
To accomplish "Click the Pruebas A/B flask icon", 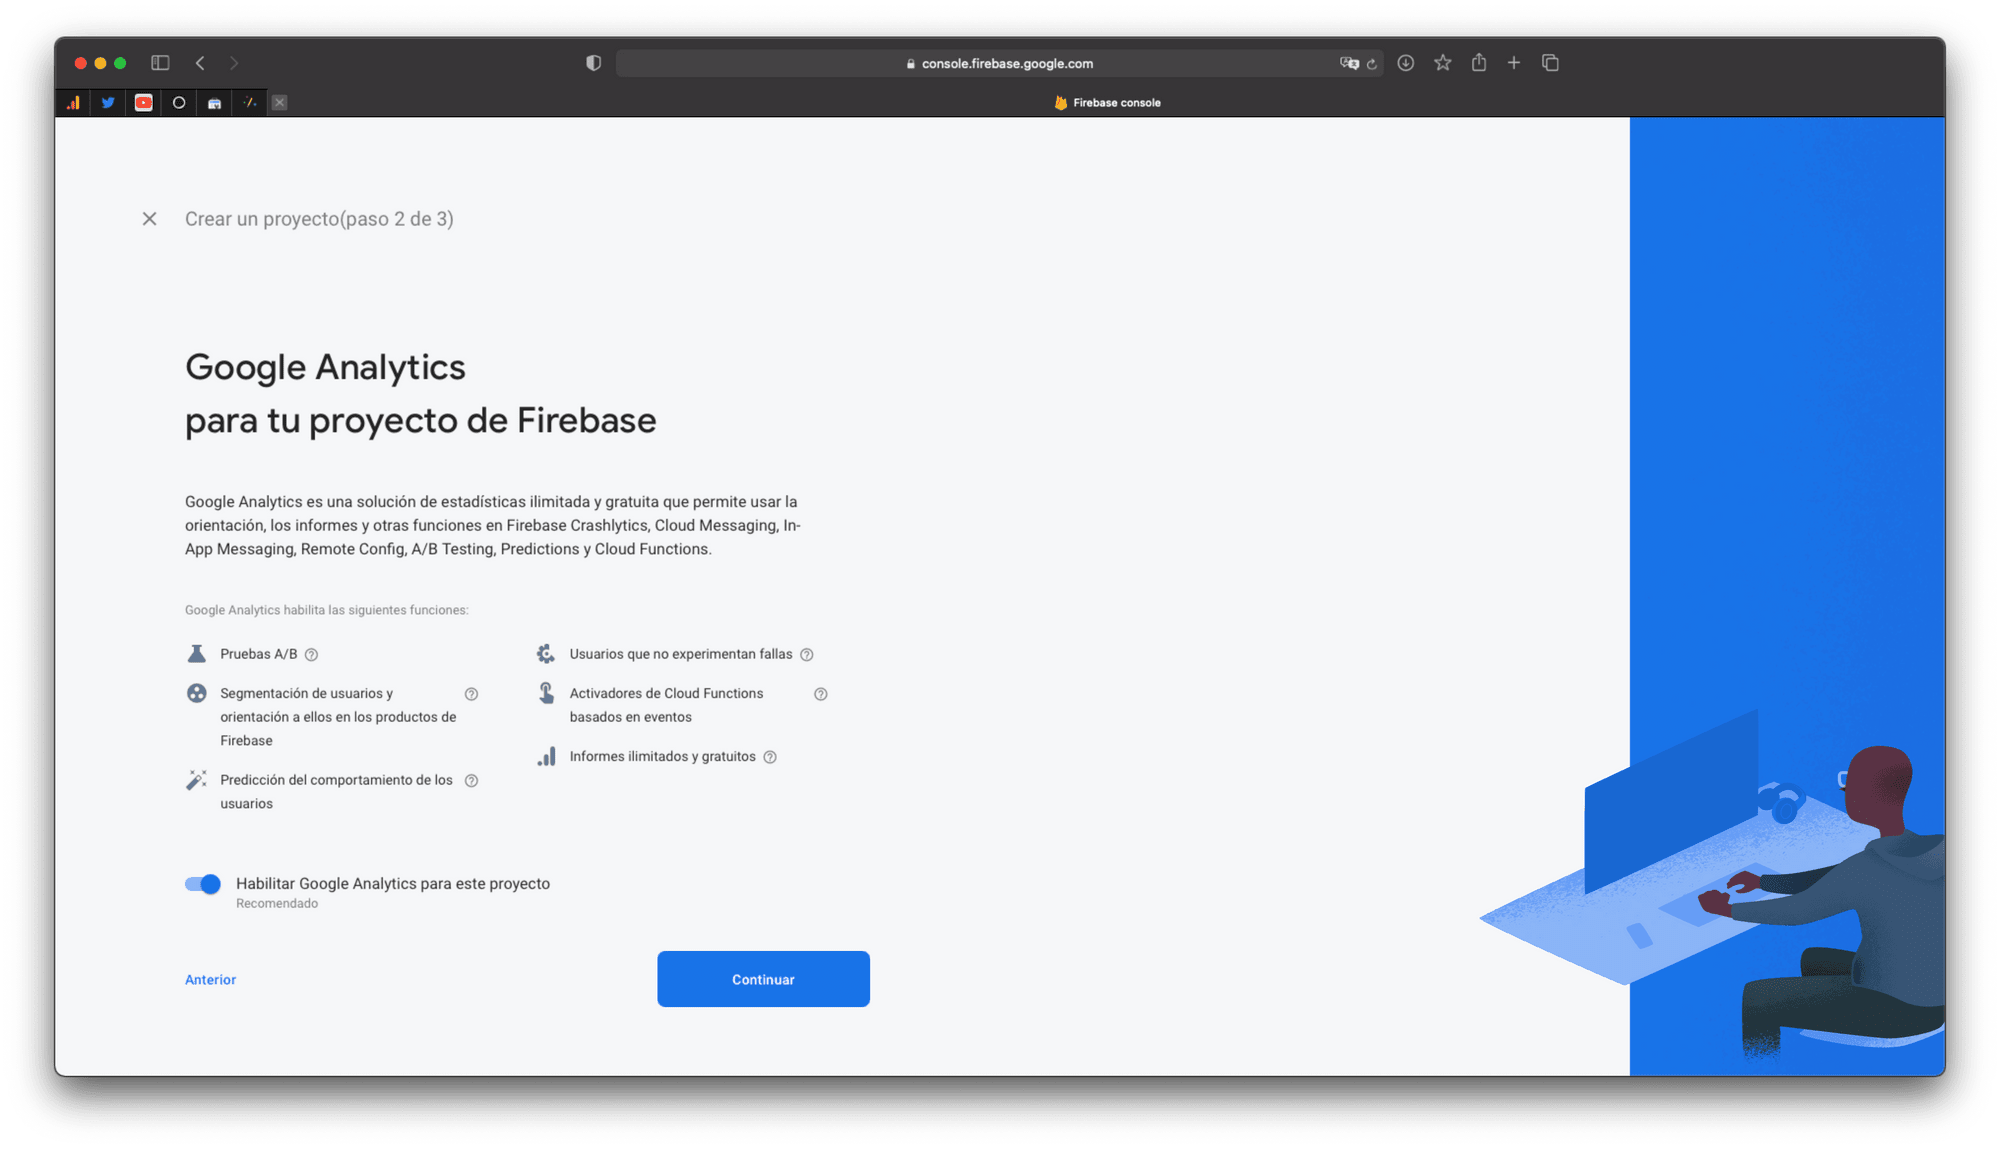I will 196,654.
